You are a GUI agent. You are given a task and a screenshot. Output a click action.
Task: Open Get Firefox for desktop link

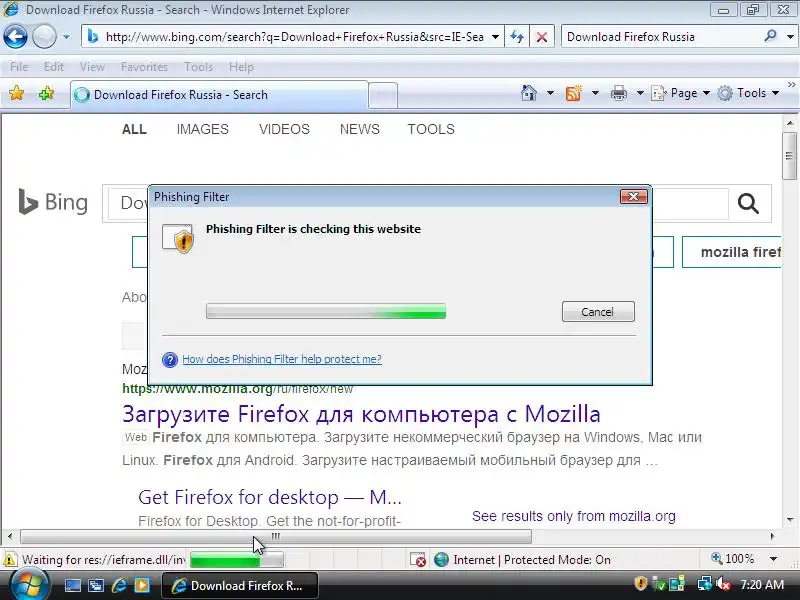coord(270,497)
